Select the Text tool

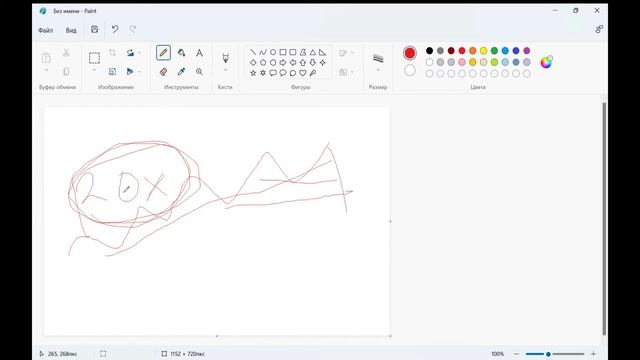click(x=199, y=53)
